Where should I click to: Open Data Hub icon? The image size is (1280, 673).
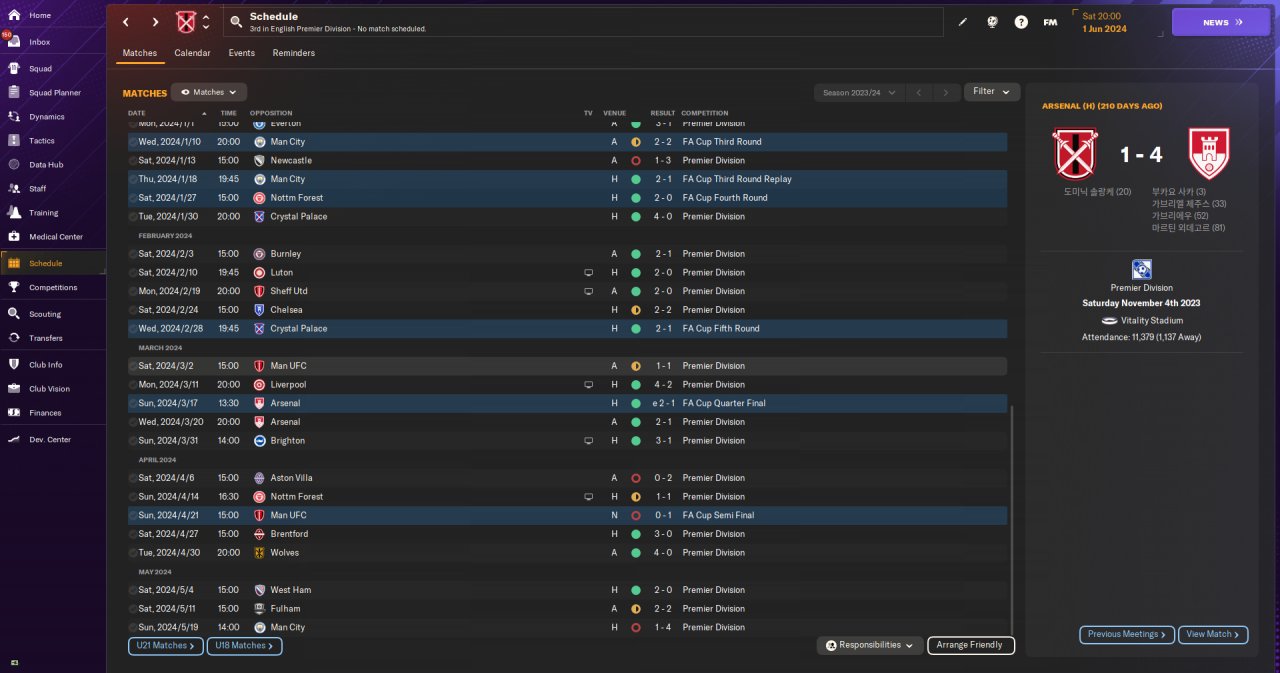tap(14, 164)
